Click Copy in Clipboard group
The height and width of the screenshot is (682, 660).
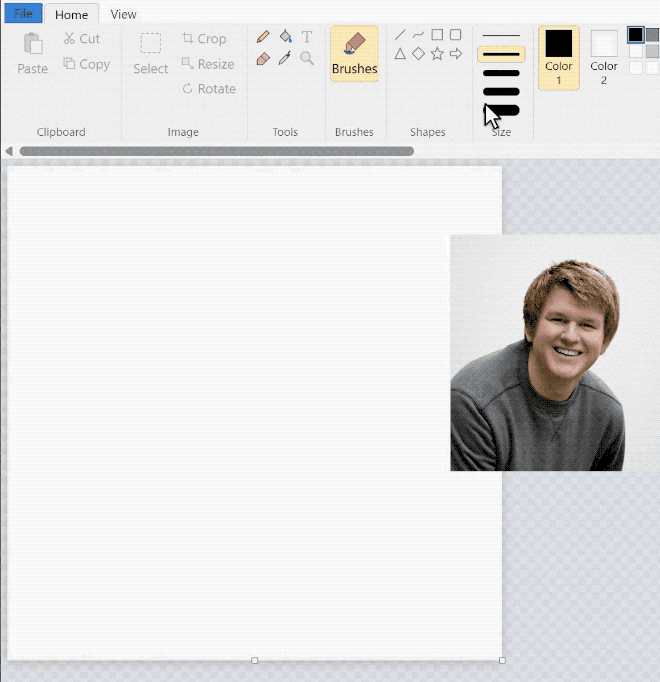click(87, 64)
